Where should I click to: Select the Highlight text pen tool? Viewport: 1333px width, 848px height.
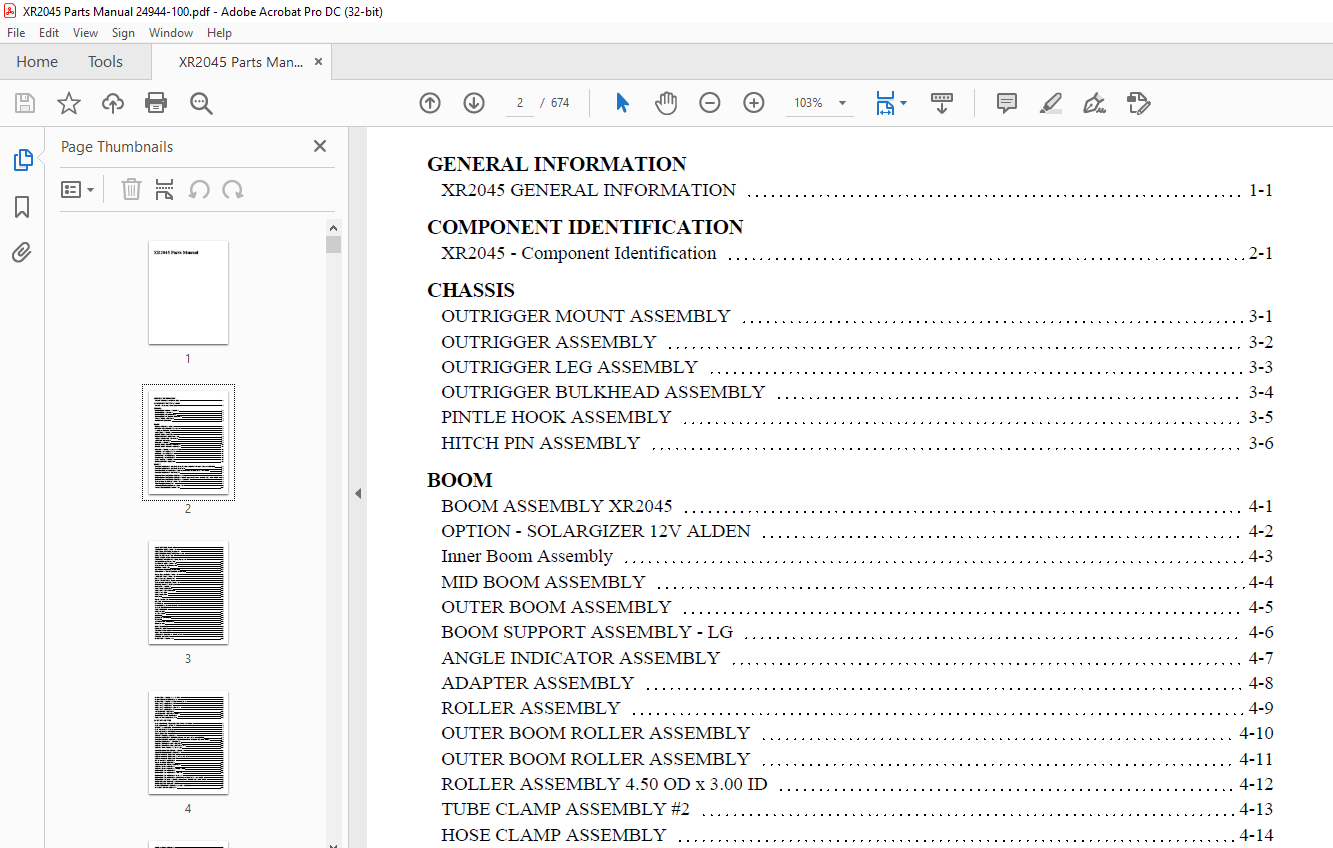point(1050,103)
